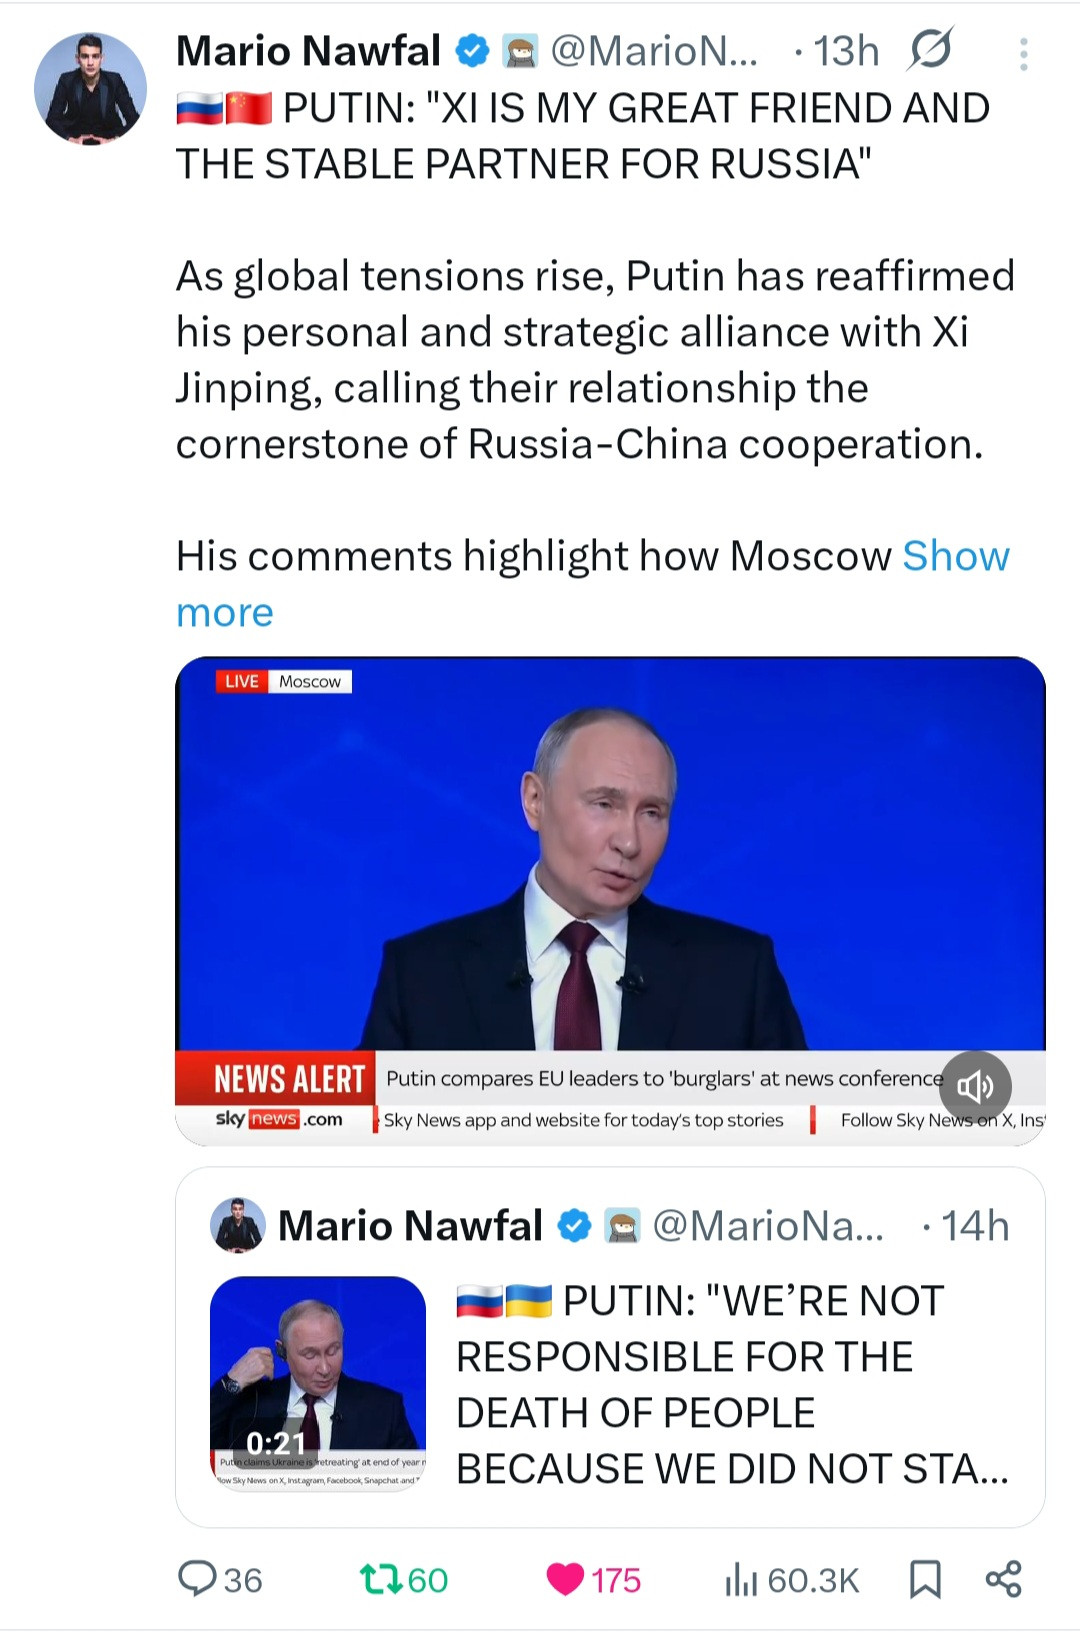
Task: Click blue verified badge next to name
Action: click(x=472, y=51)
